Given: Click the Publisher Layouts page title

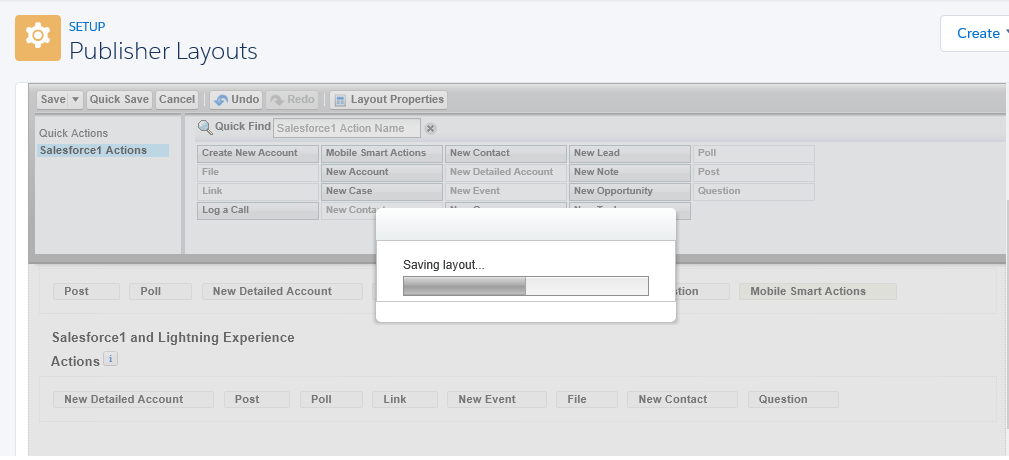Looking at the screenshot, I should [x=163, y=51].
